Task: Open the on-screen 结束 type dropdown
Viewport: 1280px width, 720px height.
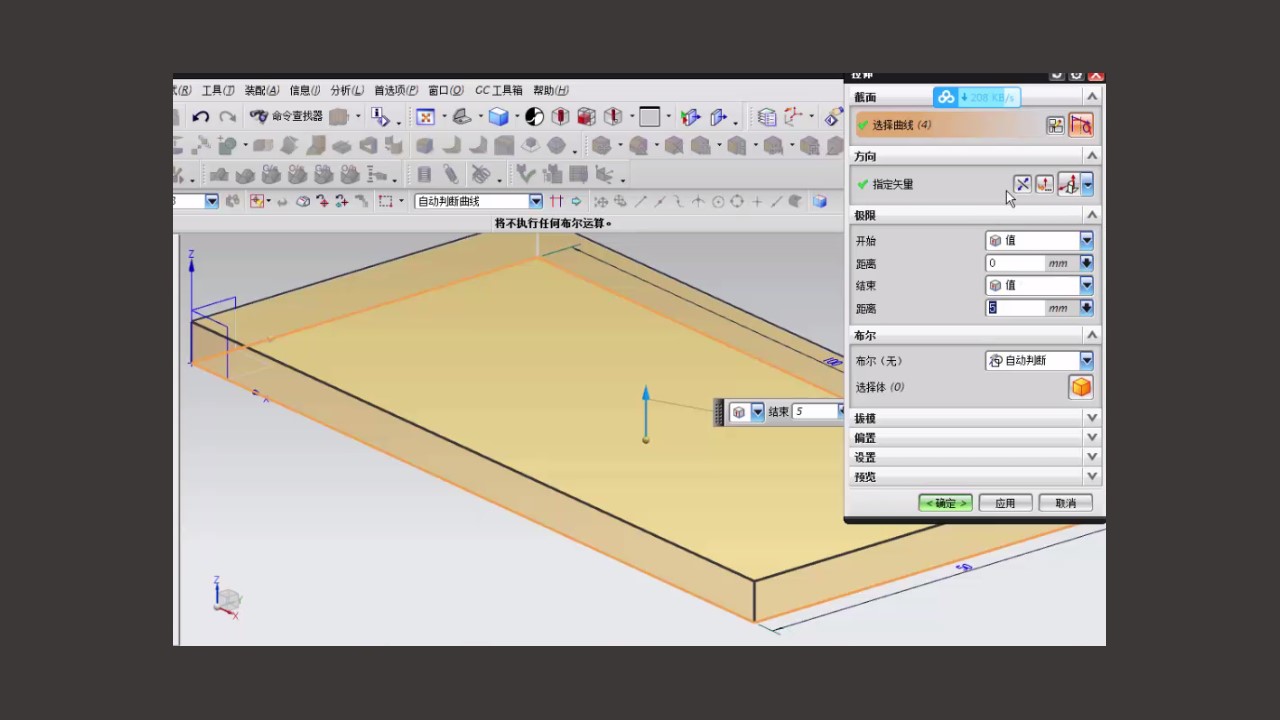Action: pyautogui.click(x=757, y=412)
